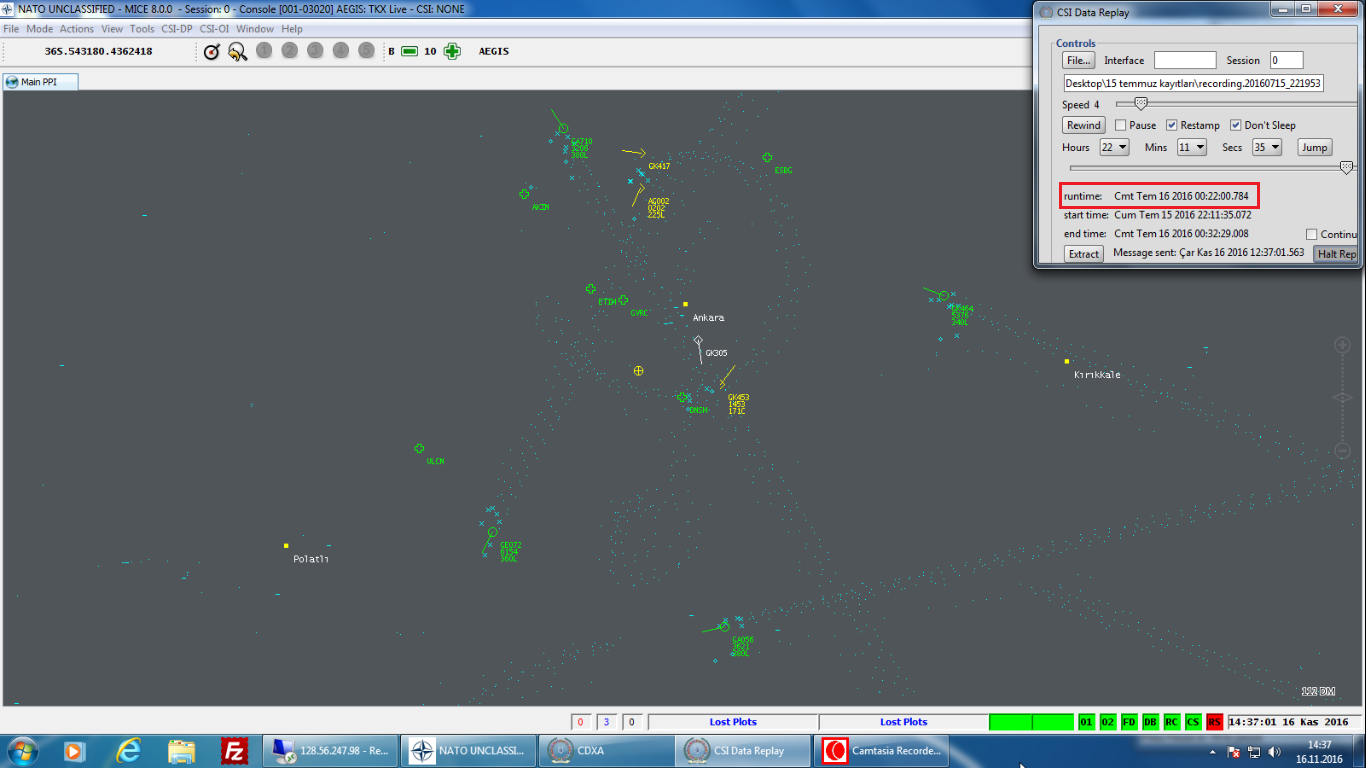Increase brightness with green plus icon
The image size is (1366, 768).
click(x=452, y=51)
